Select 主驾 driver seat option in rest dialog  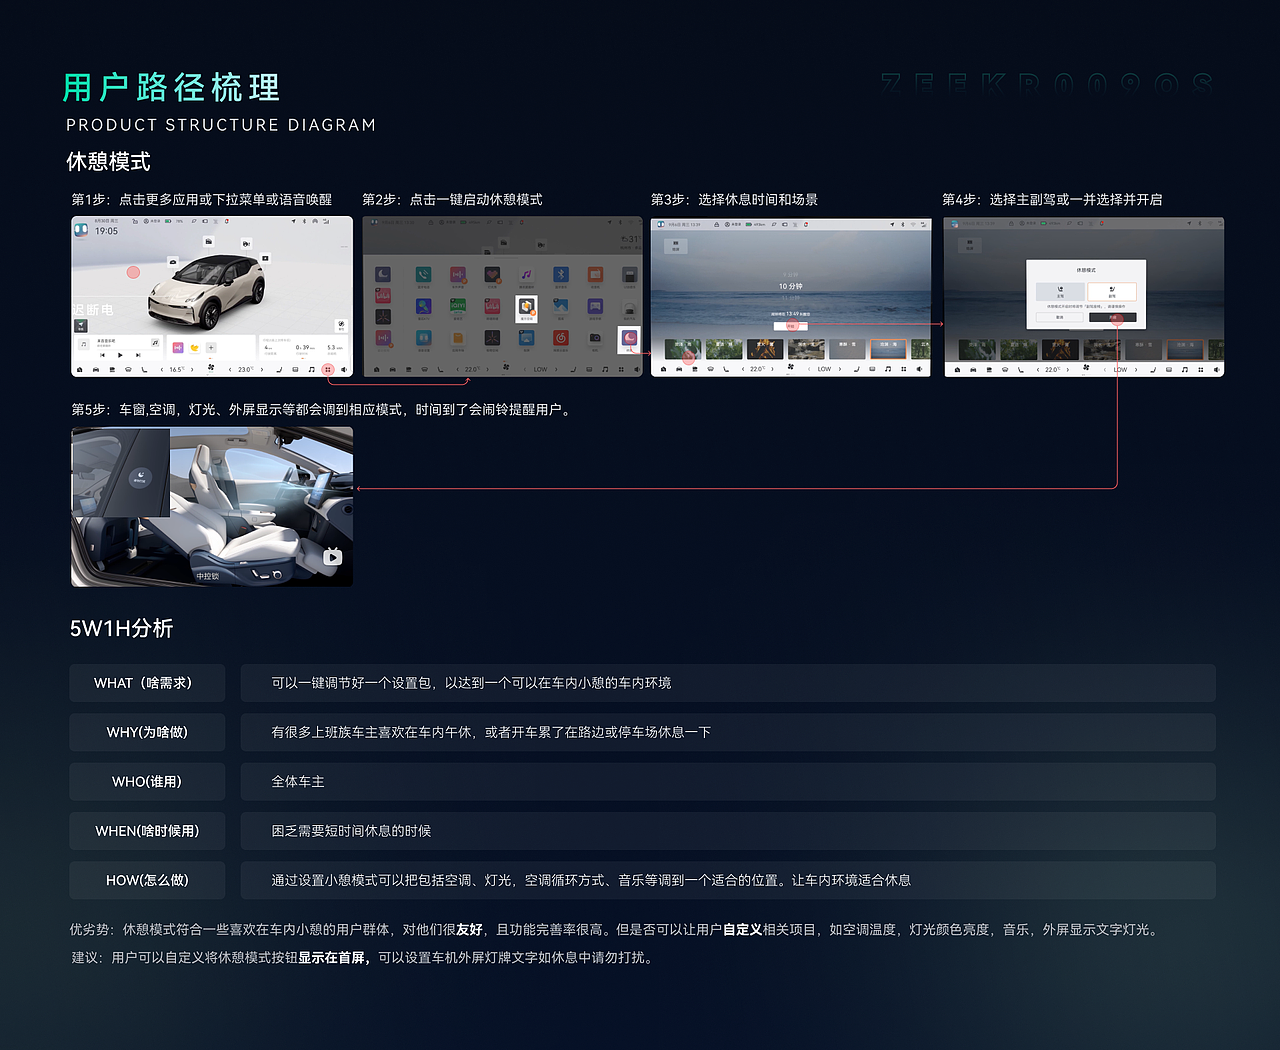(1060, 292)
